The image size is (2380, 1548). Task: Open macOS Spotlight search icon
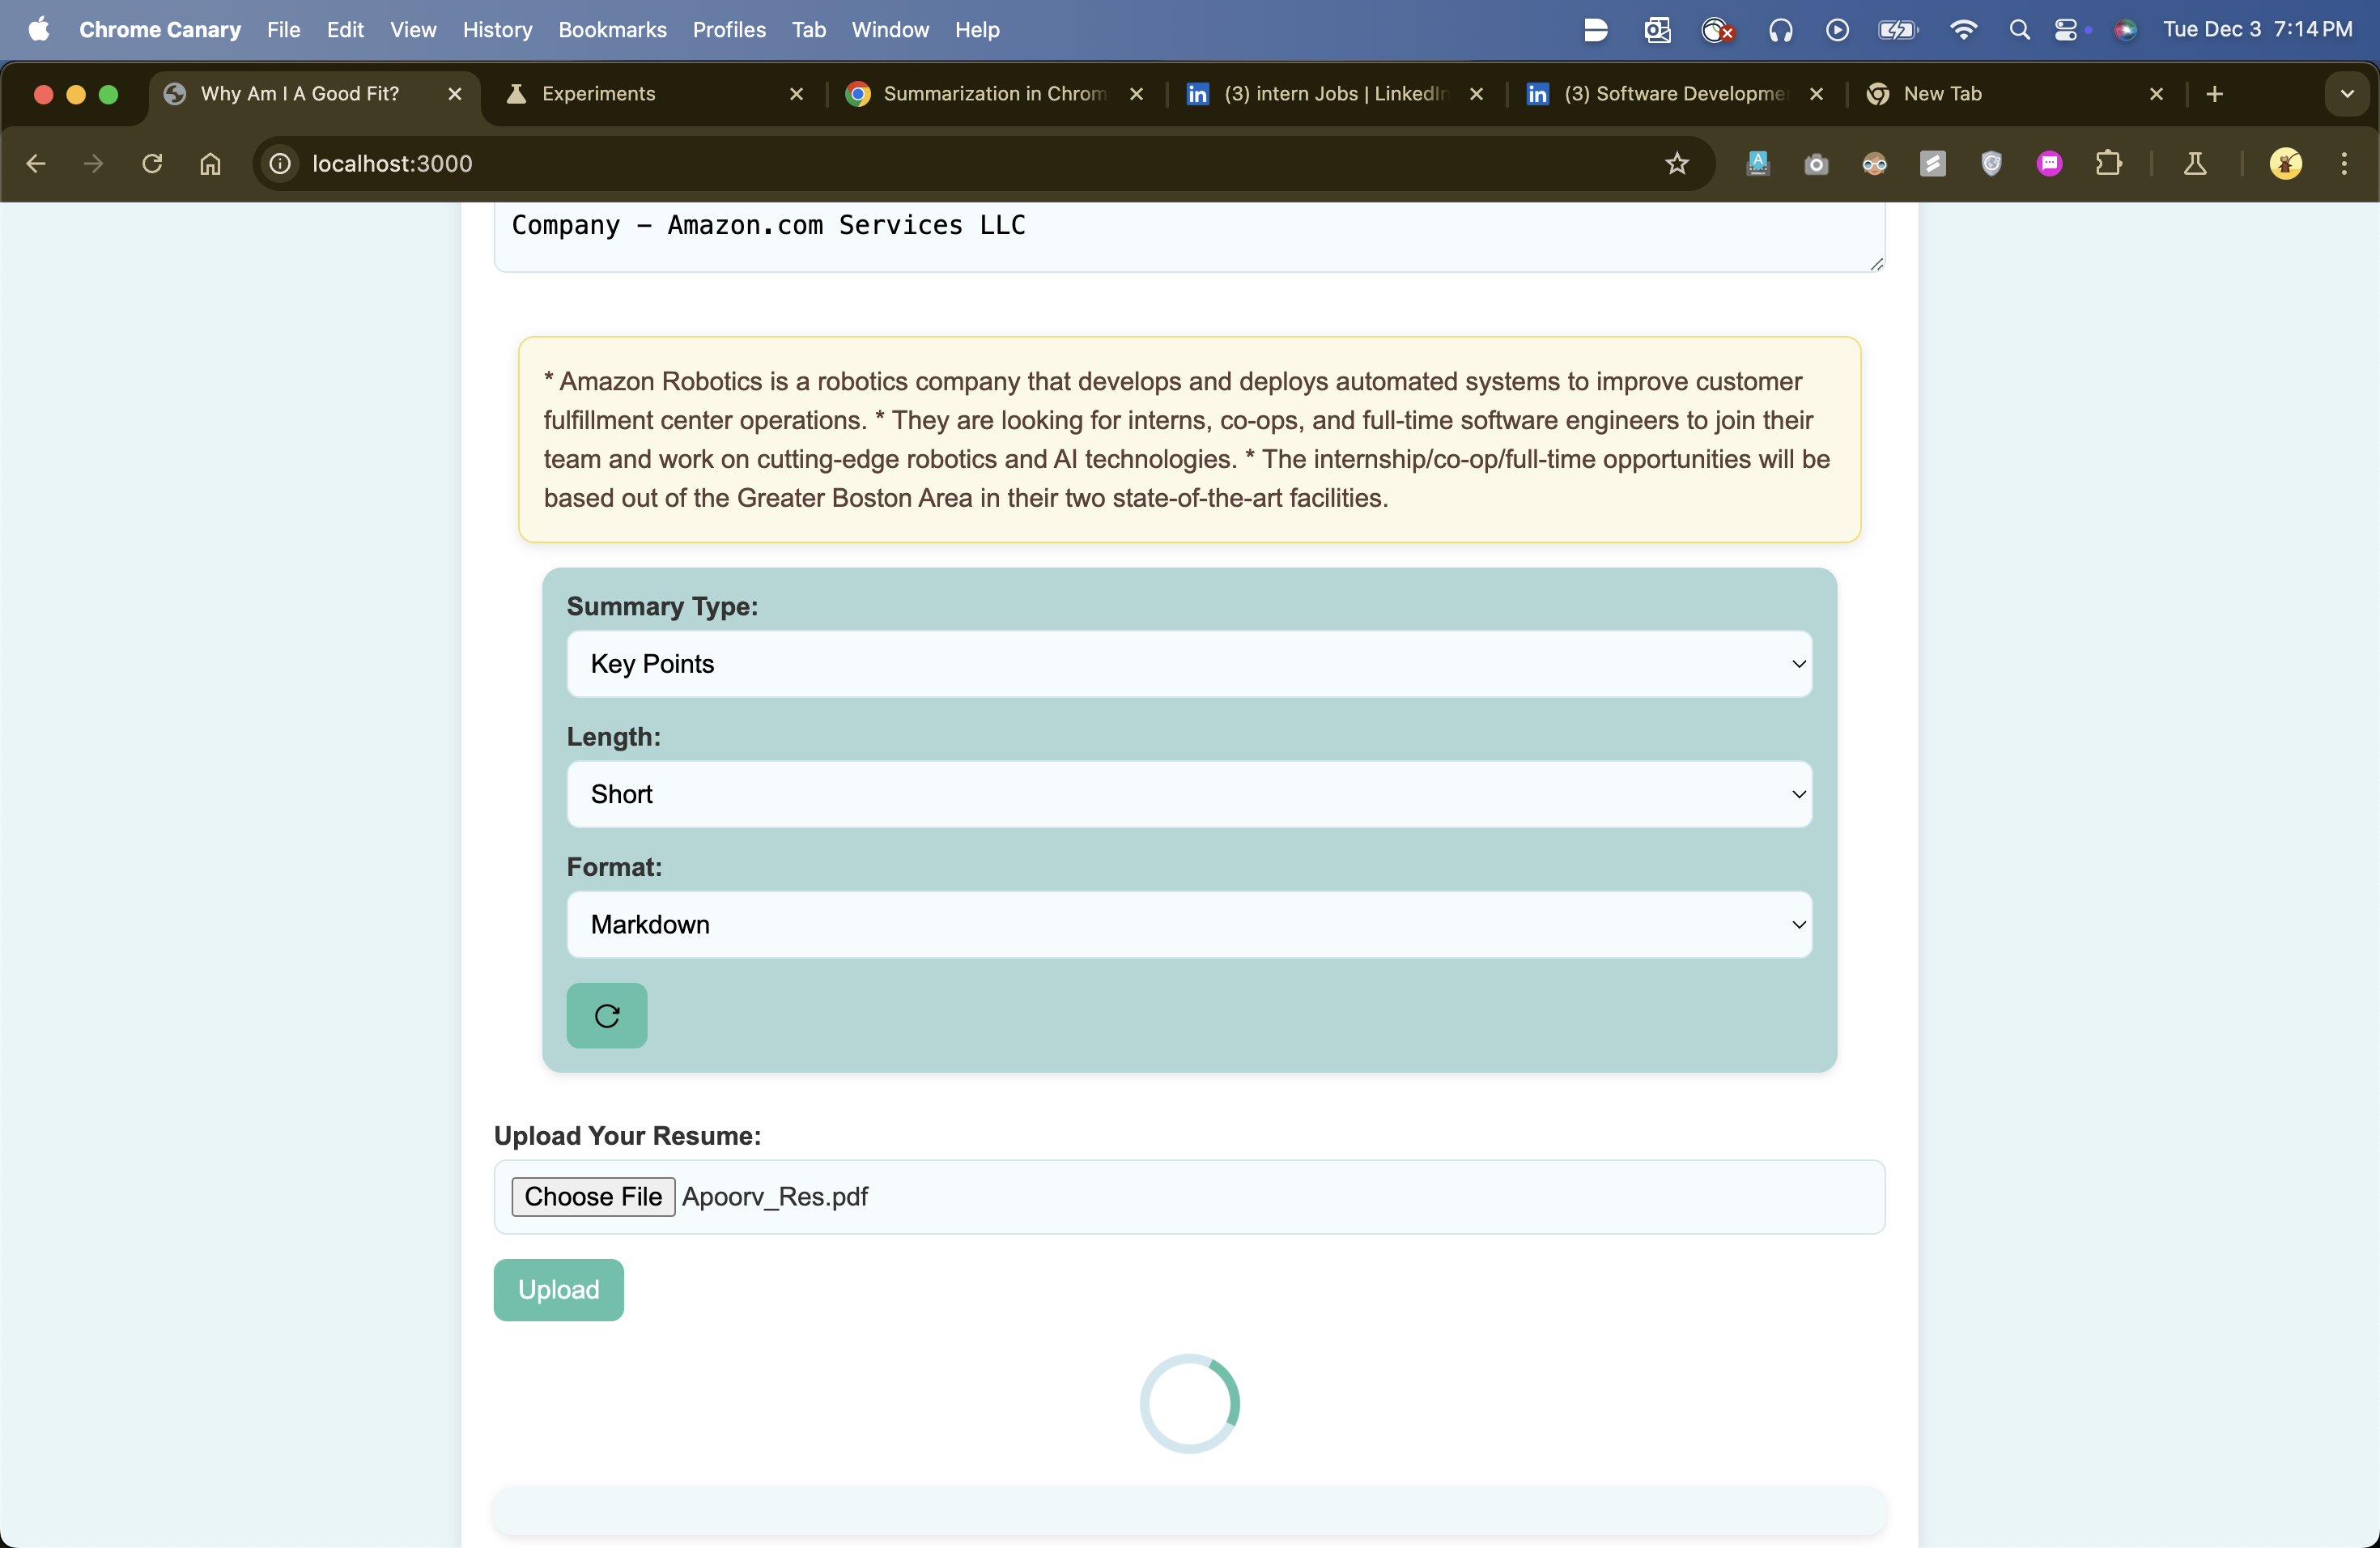(x=2018, y=30)
